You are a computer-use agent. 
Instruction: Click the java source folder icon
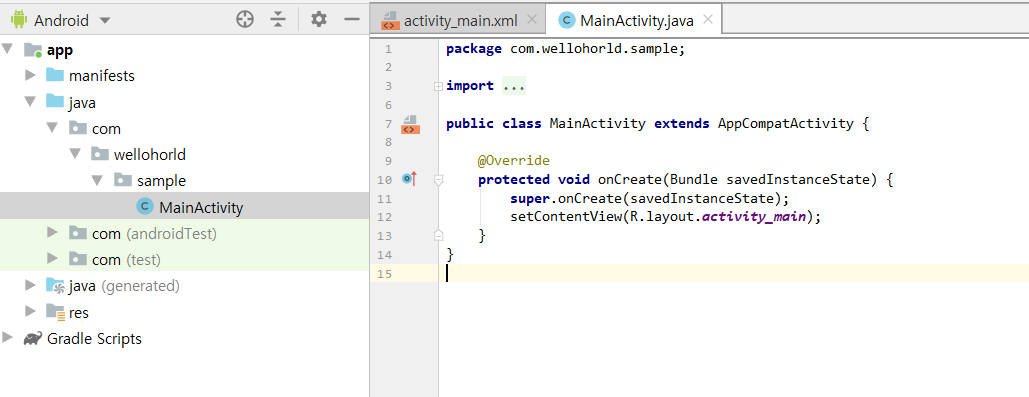pos(55,102)
